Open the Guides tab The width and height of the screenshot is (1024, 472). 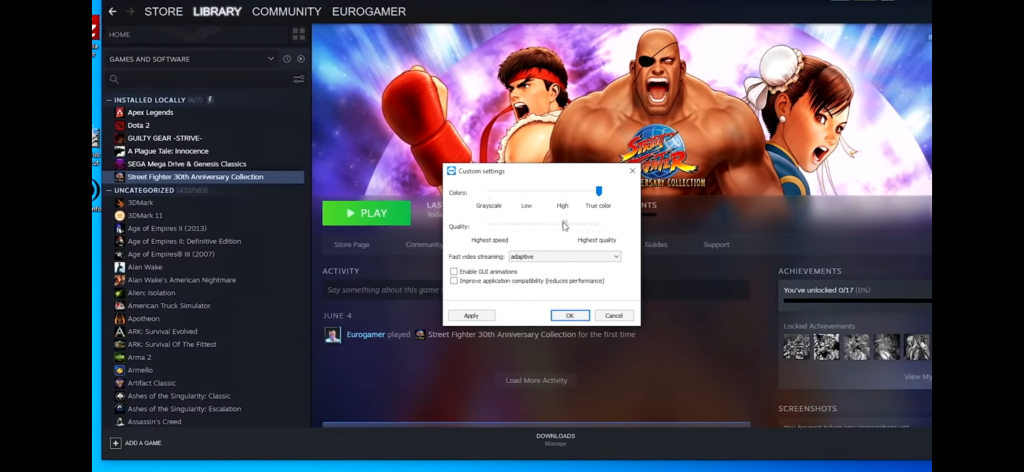pos(656,245)
